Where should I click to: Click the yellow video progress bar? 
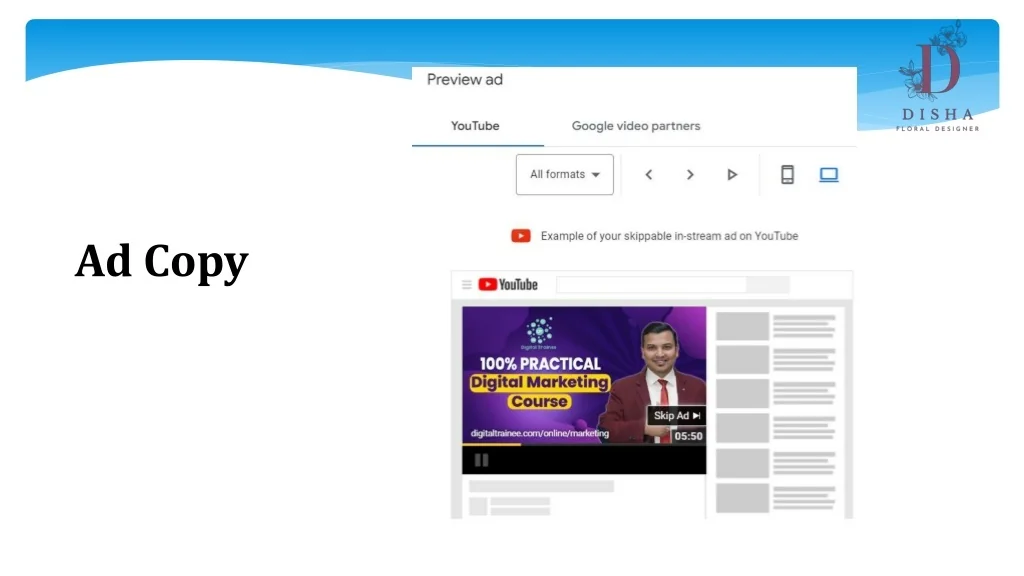click(490, 445)
